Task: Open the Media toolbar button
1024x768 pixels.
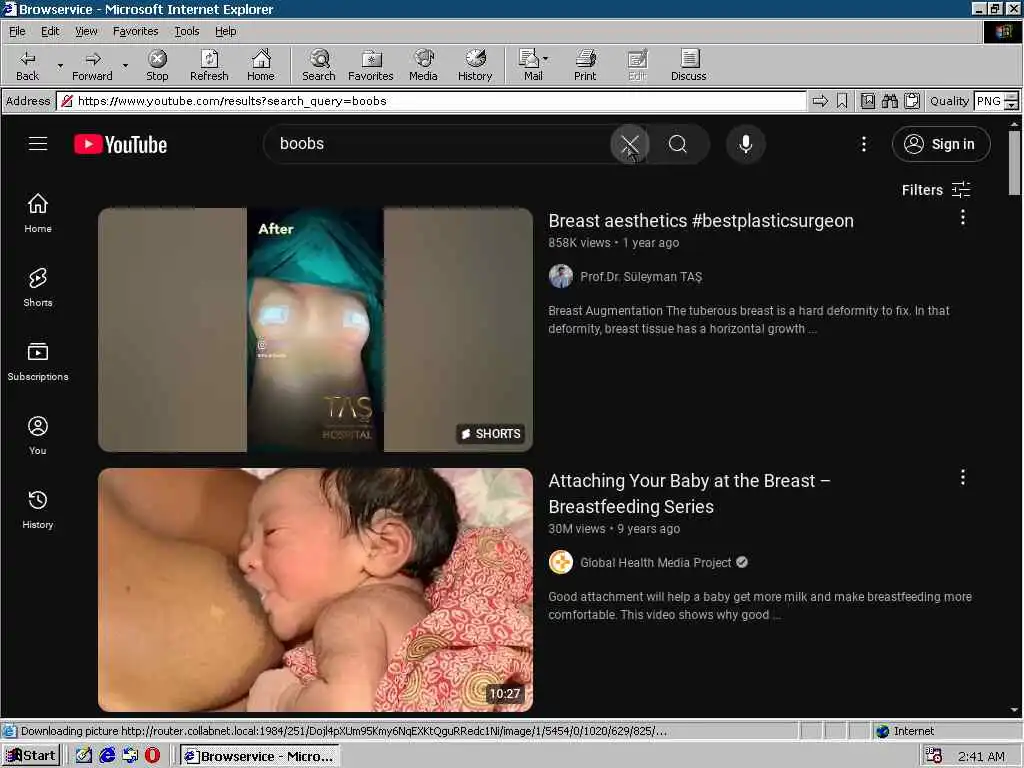Action: (x=423, y=65)
